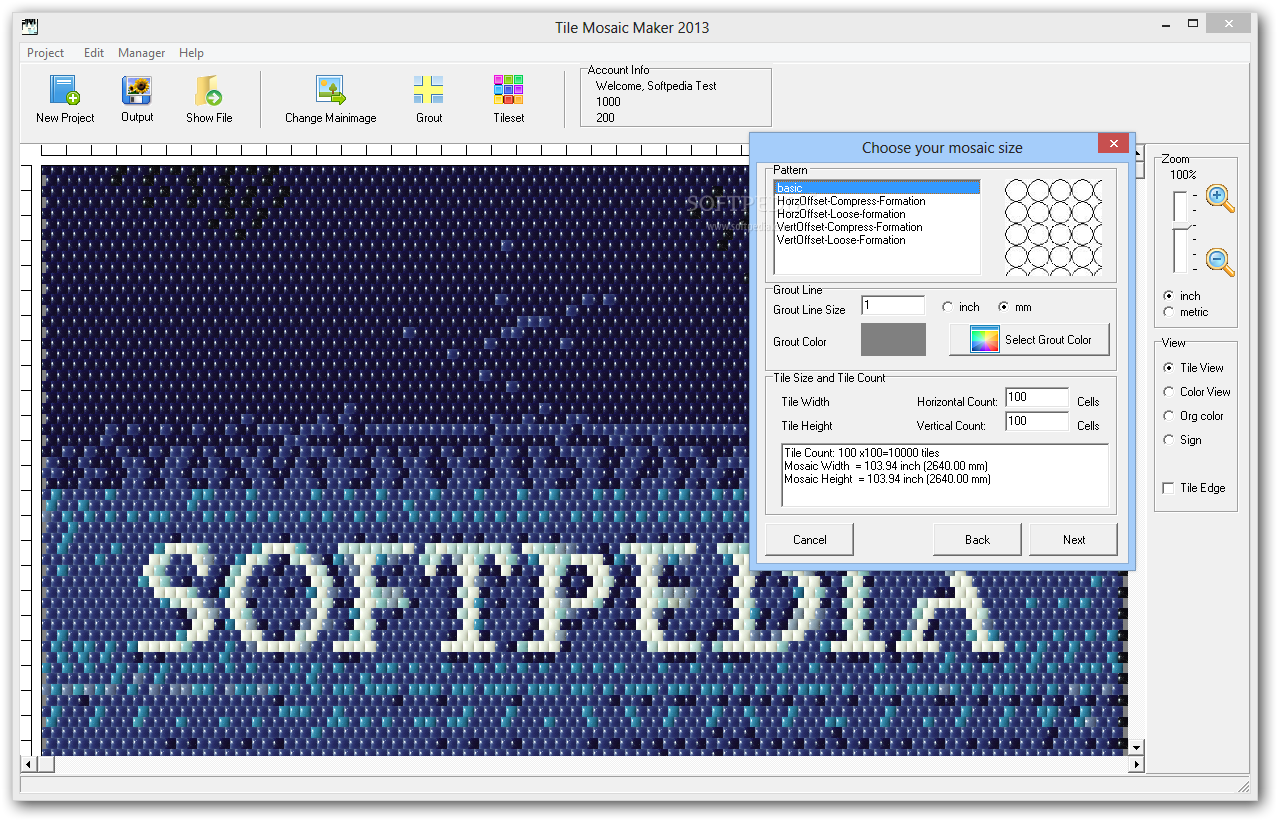Click the Vertical Count input field
Image resolution: width=1278 pixels, height=821 pixels.
point(1037,422)
